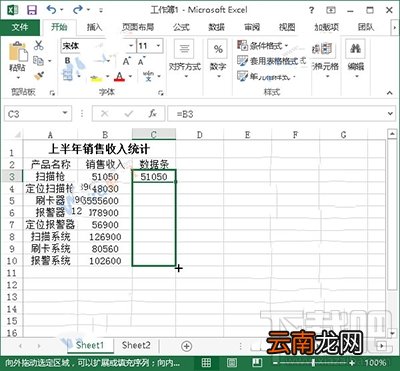The height and width of the screenshot is (371, 400).
Task: Click the Copy icon in clipboard group
Action: click(x=39, y=61)
